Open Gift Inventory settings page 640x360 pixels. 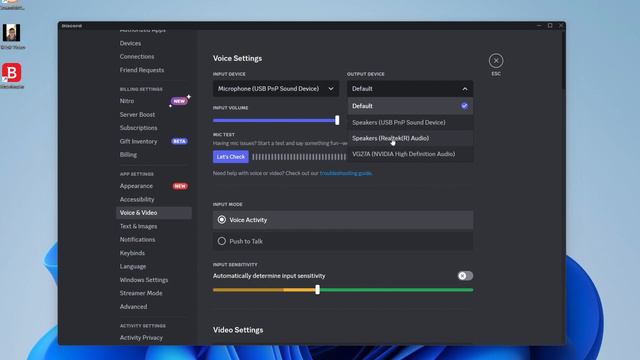(138, 141)
